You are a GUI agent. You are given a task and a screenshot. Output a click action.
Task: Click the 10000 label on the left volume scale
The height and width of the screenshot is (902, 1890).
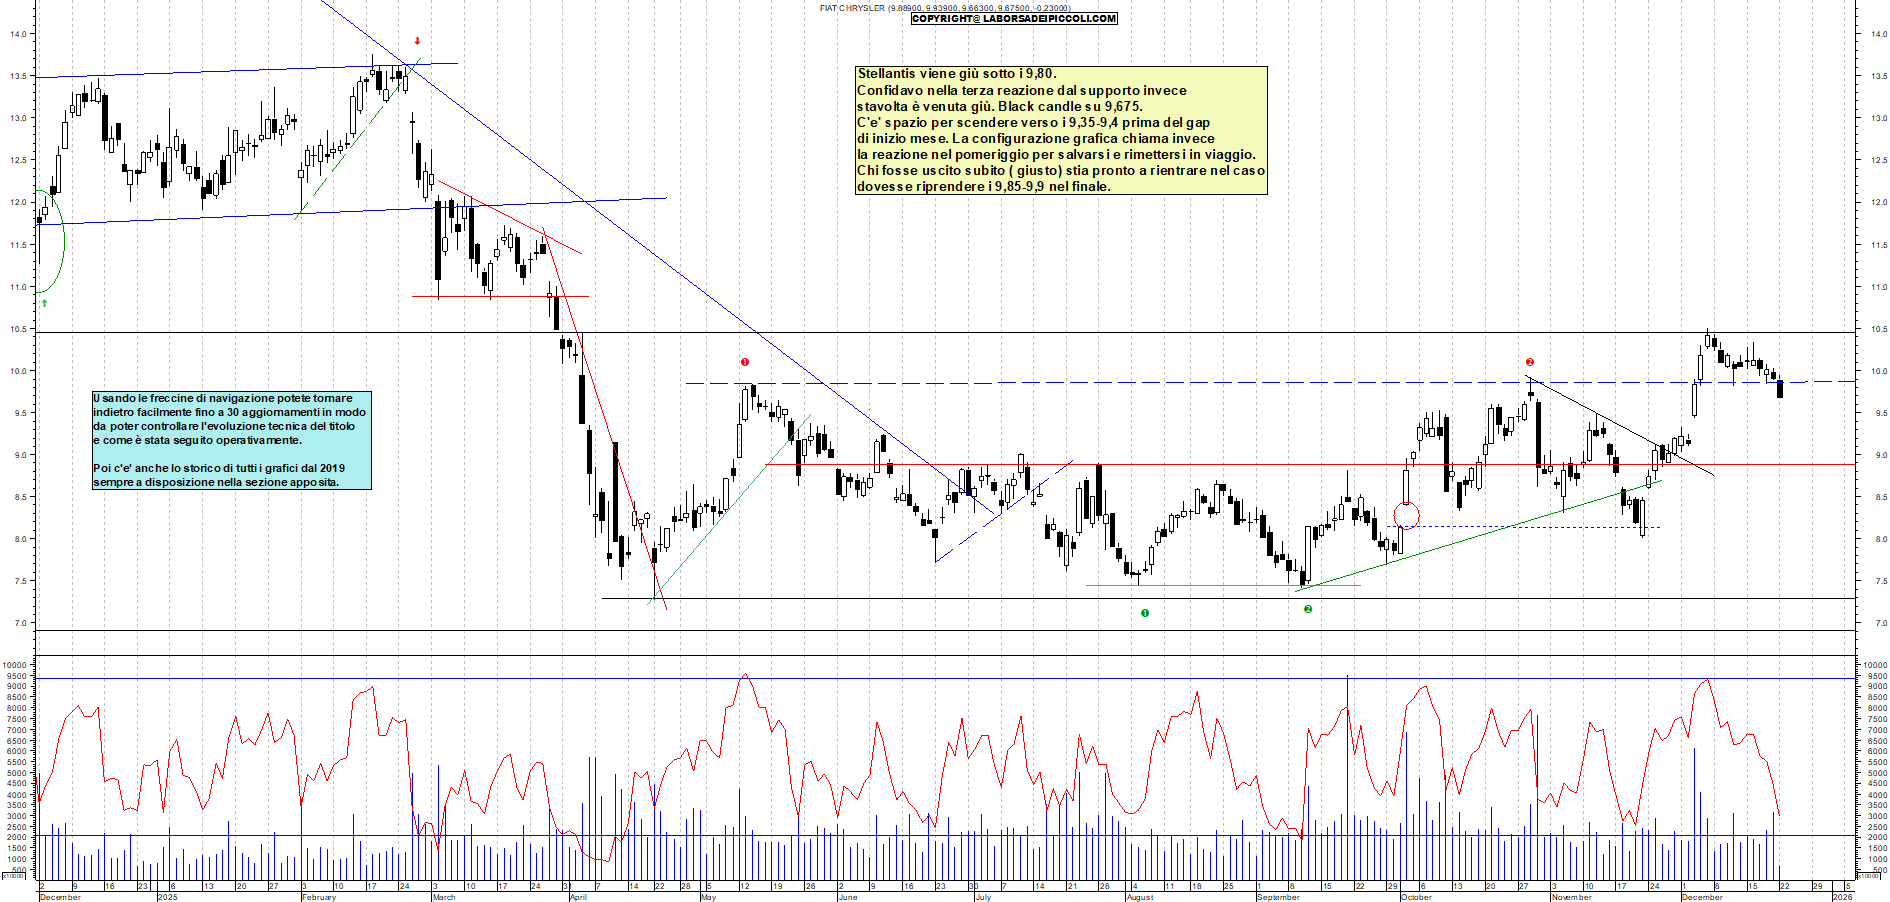pyautogui.click(x=14, y=665)
